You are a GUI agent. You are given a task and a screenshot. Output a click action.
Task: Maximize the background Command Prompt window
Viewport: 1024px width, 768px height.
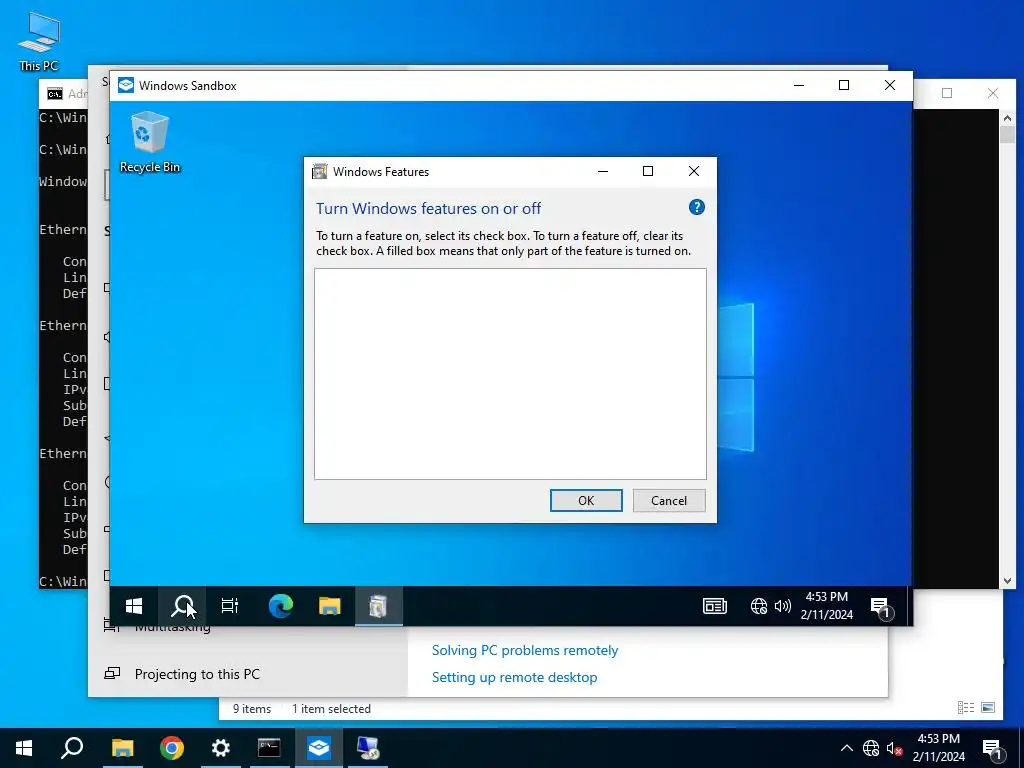(947, 93)
